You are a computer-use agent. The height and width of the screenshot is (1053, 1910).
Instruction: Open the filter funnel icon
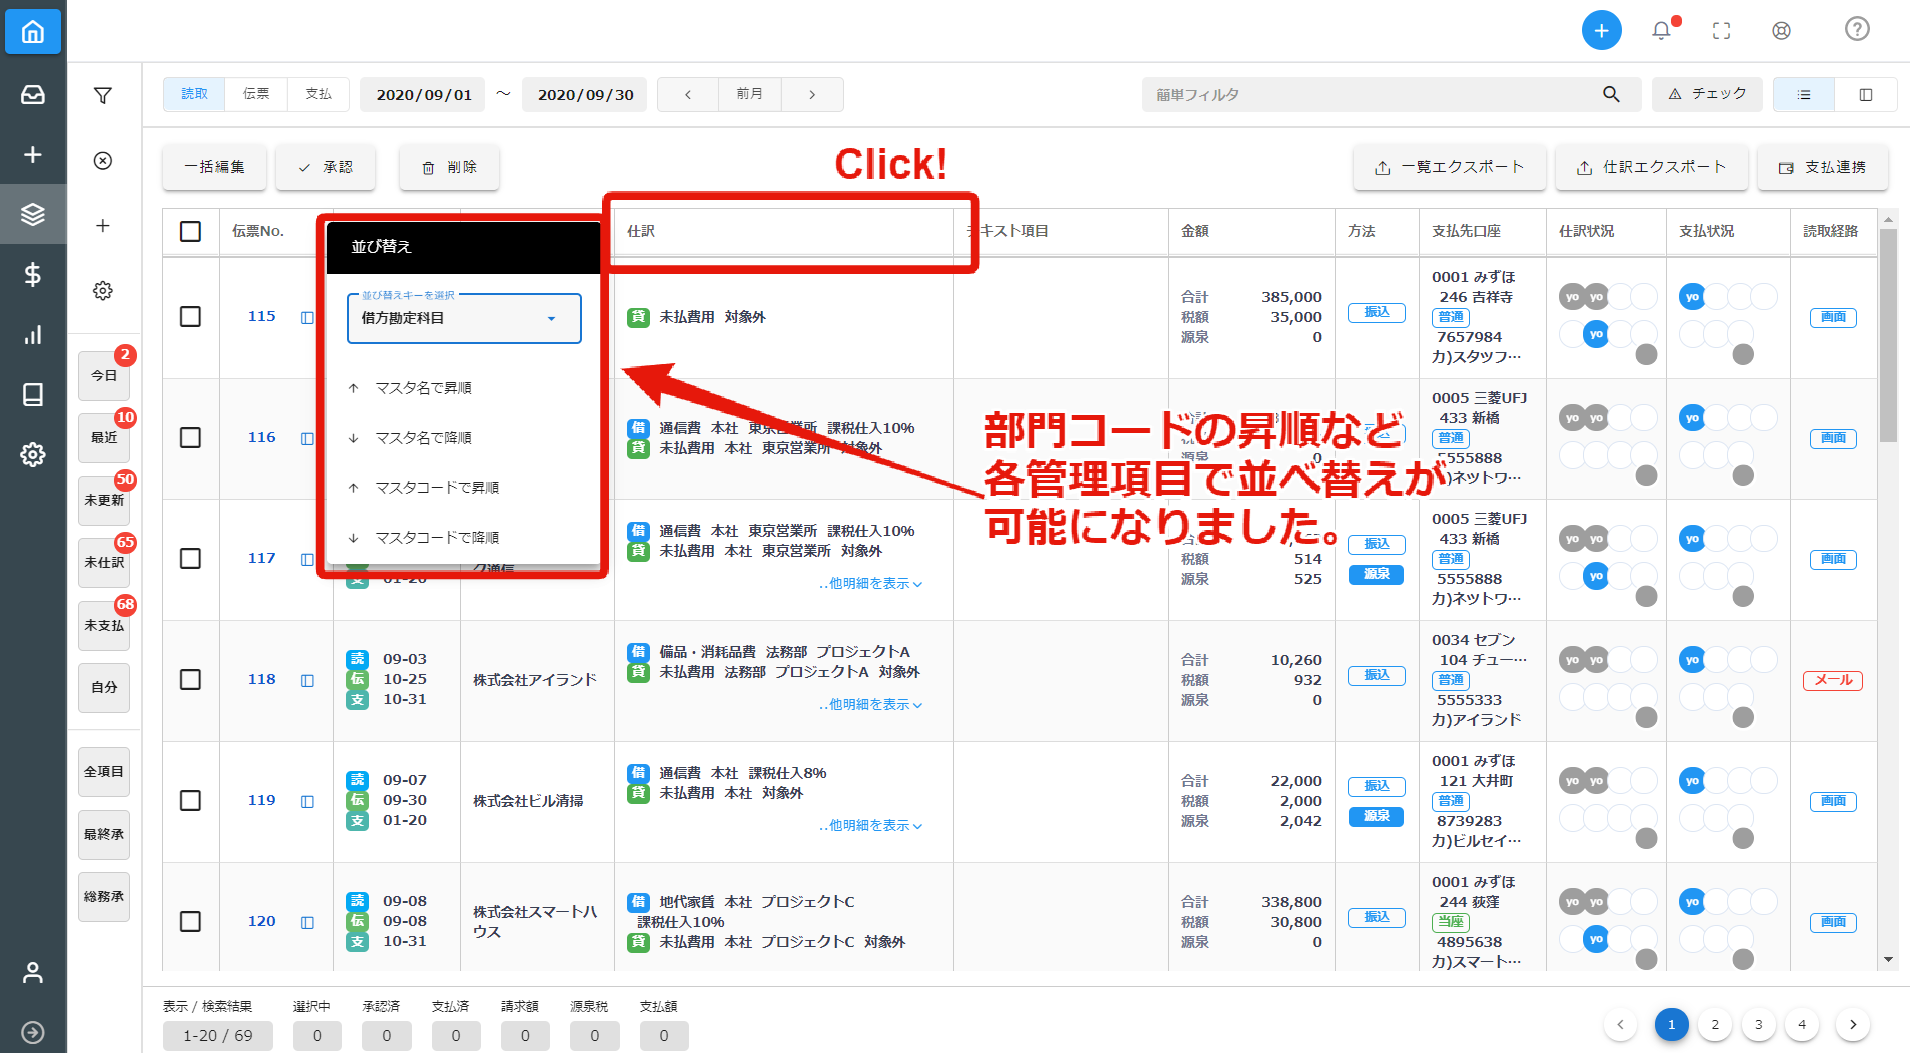pyautogui.click(x=103, y=95)
